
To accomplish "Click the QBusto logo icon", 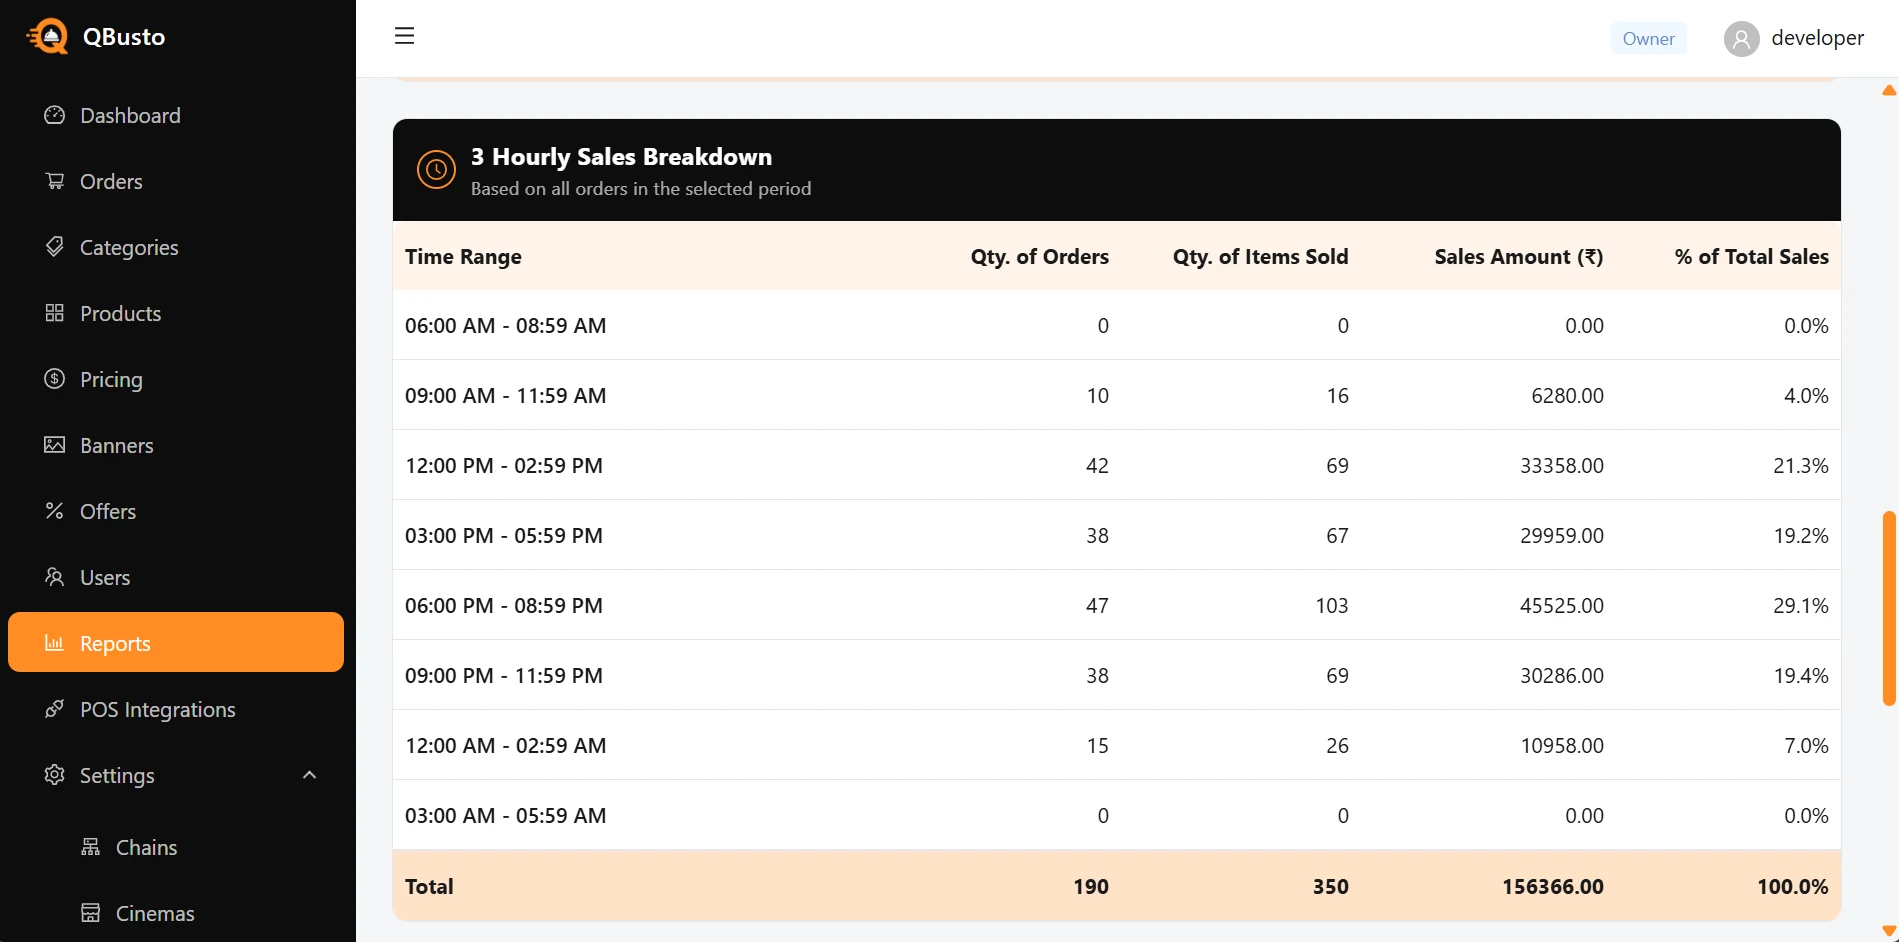I will coord(47,37).
